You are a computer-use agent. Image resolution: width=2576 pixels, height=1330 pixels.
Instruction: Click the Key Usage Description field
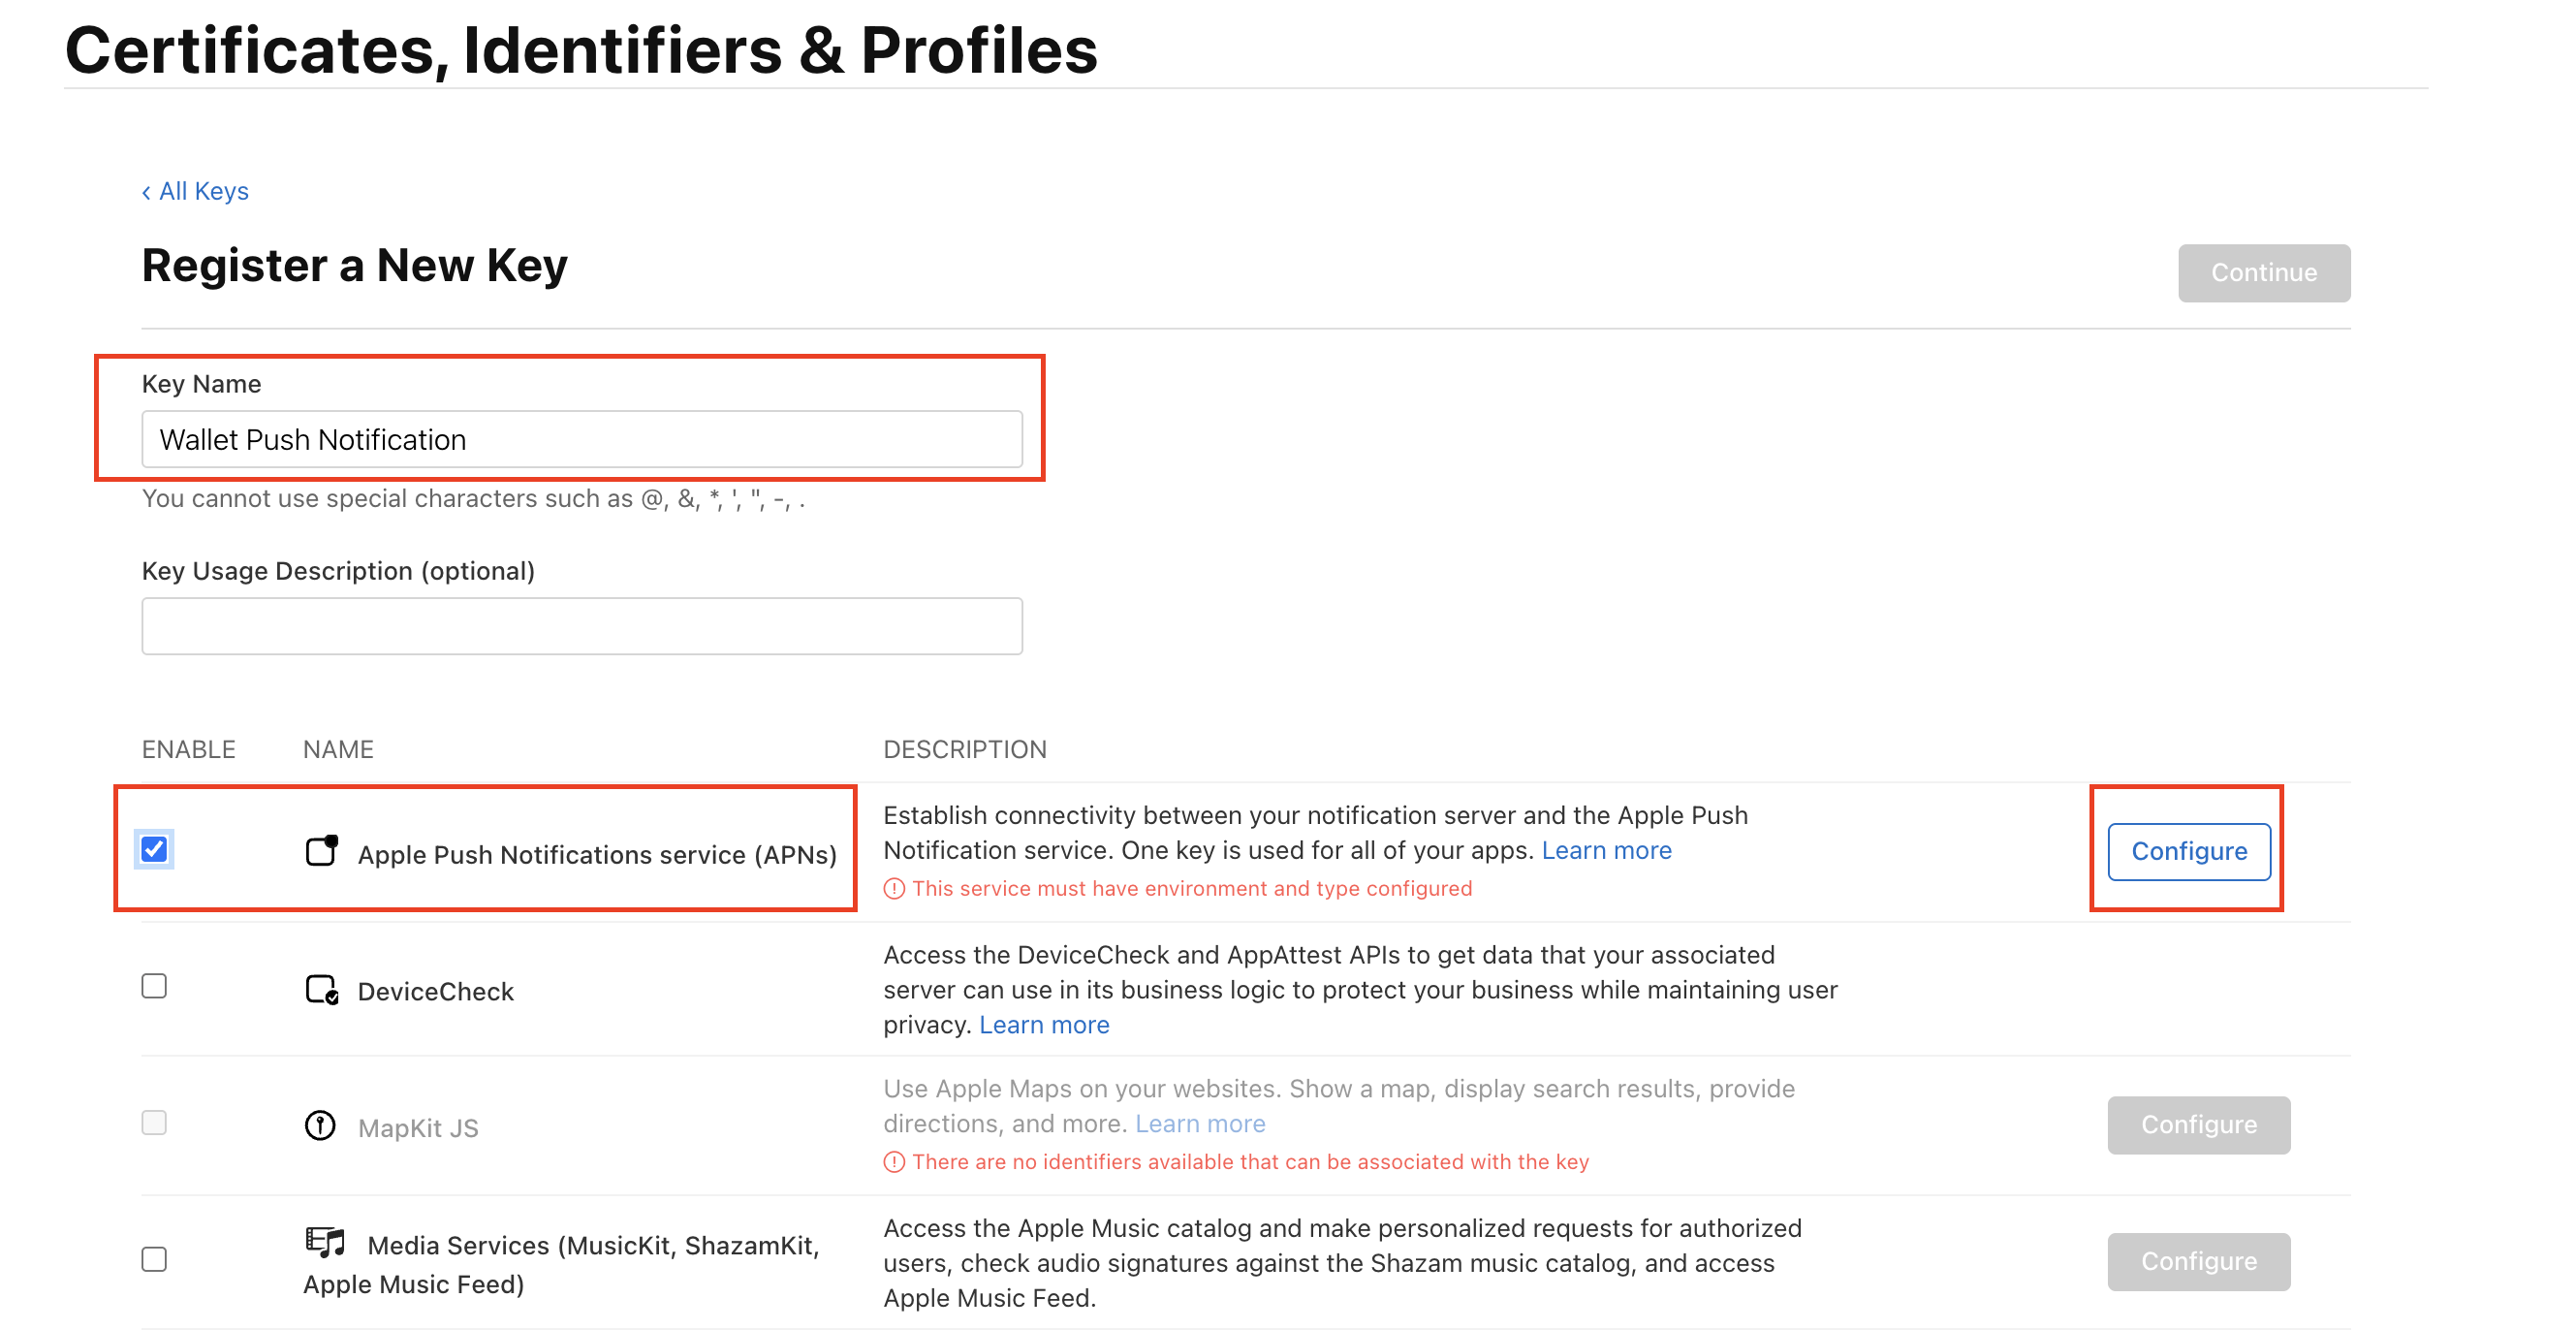(582, 625)
